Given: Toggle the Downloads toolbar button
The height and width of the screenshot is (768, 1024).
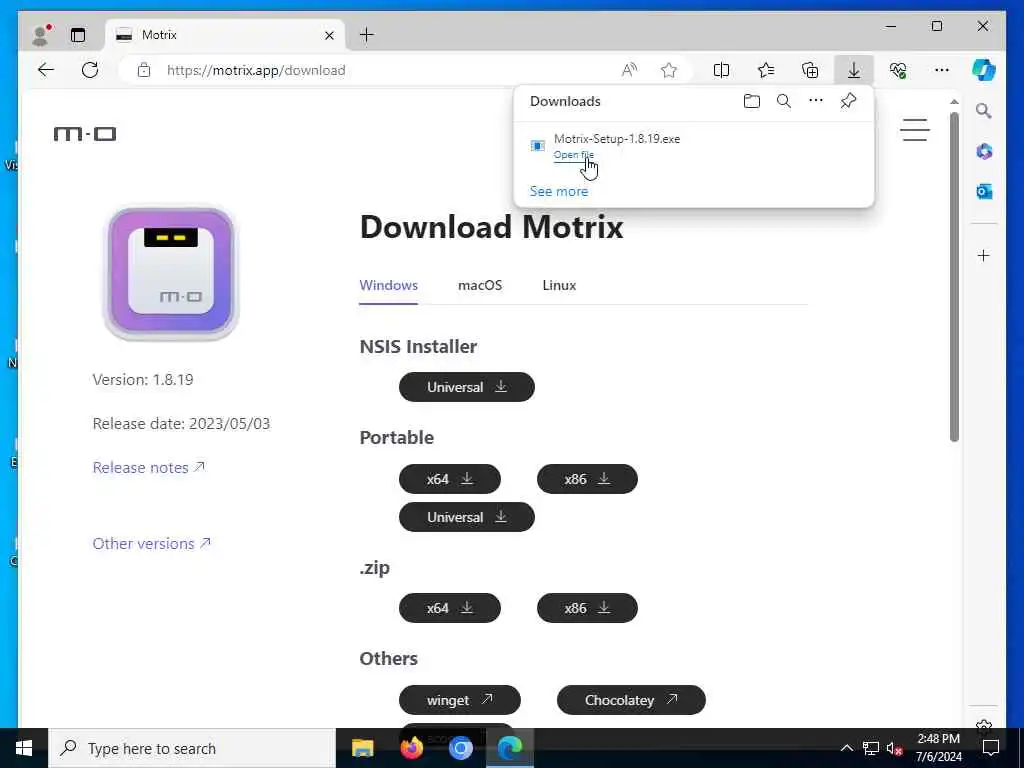Looking at the screenshot, I should tap(854, 70).
